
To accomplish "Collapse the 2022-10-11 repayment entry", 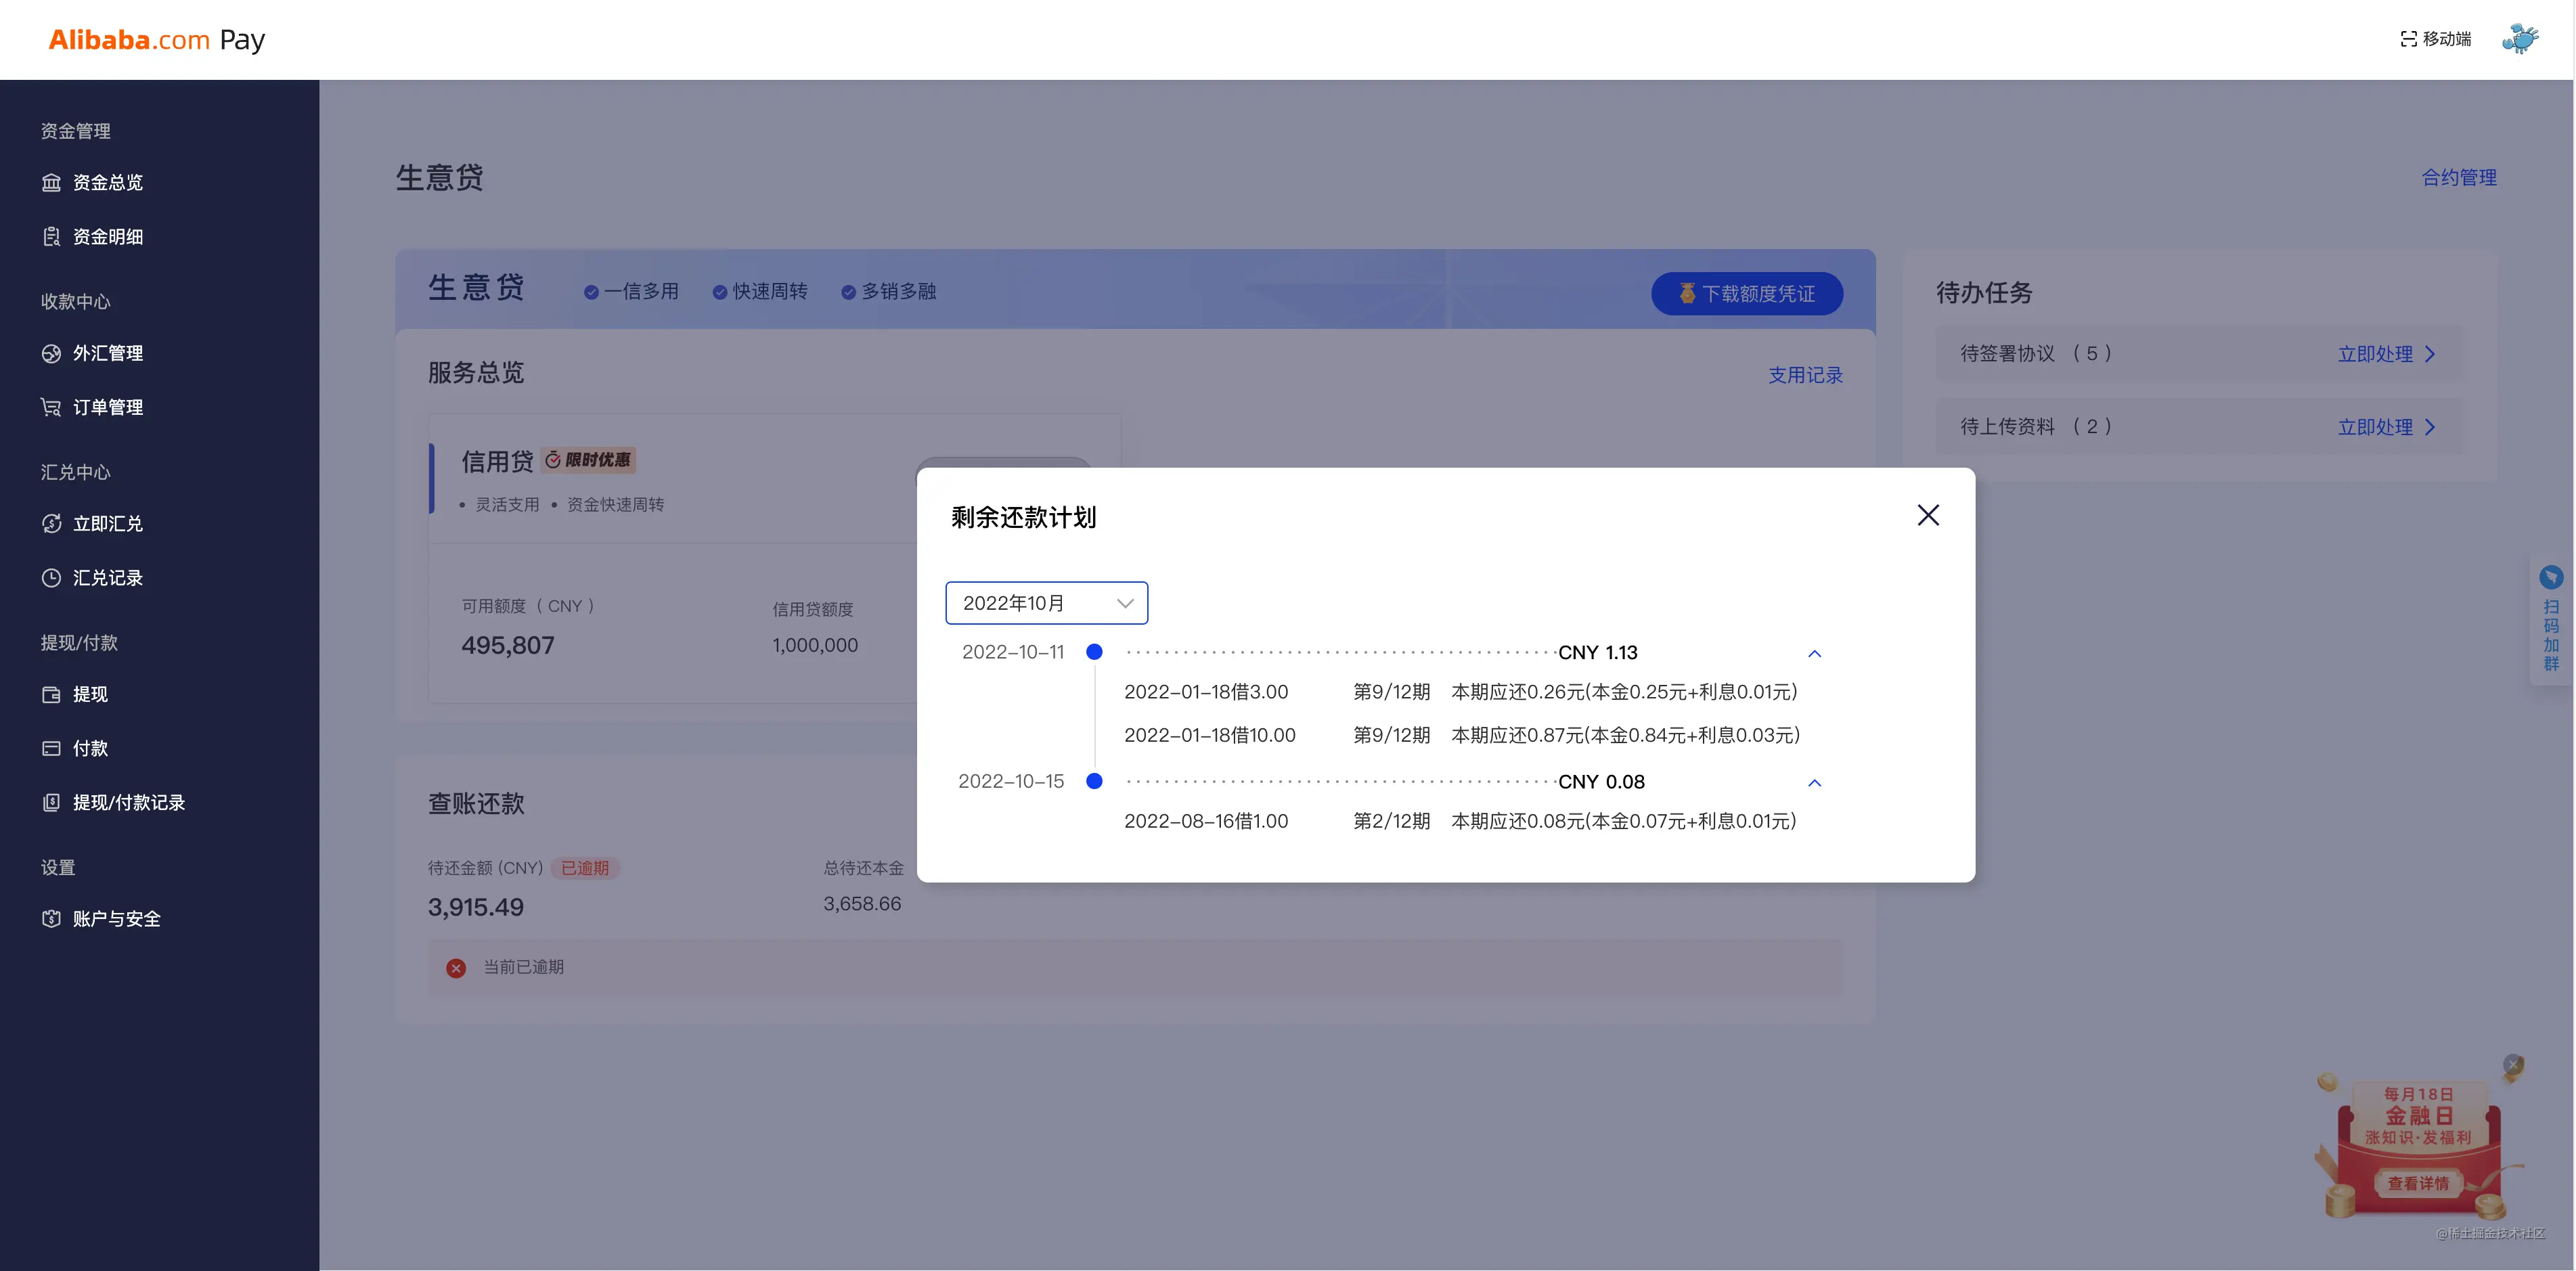I will point(1814,653).
